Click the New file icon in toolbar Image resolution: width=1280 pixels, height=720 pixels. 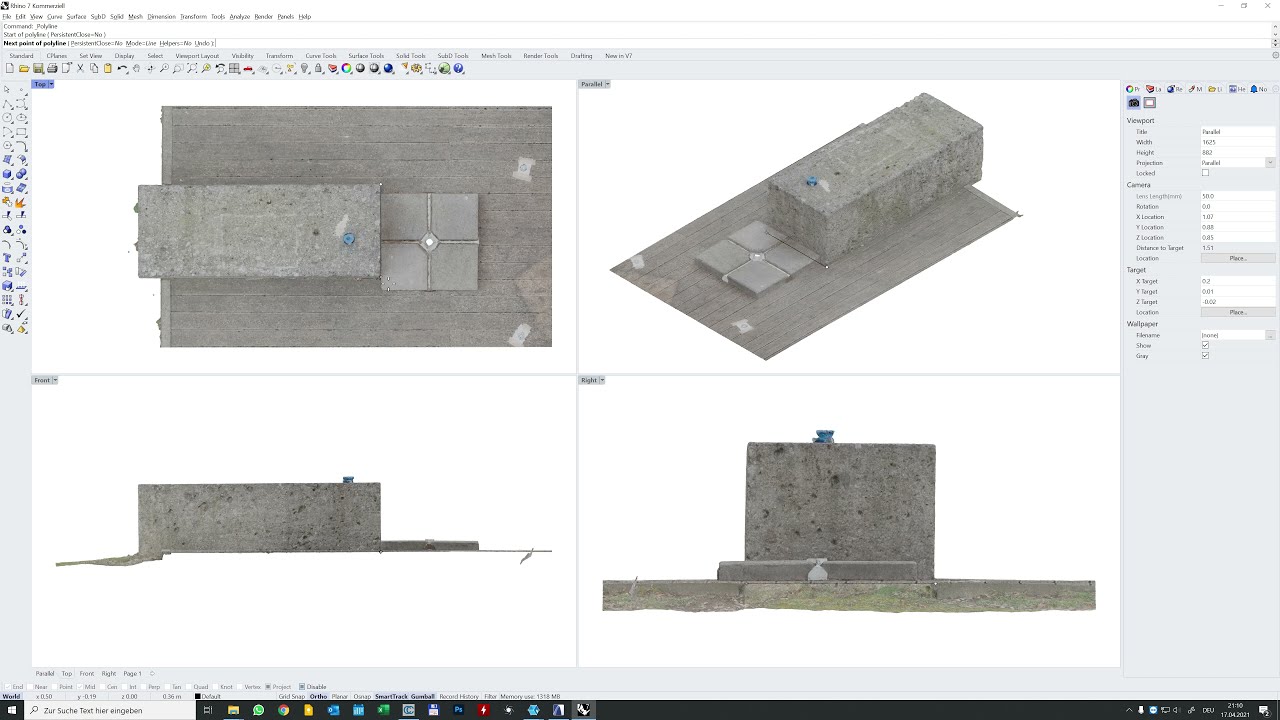pos(9,68)
